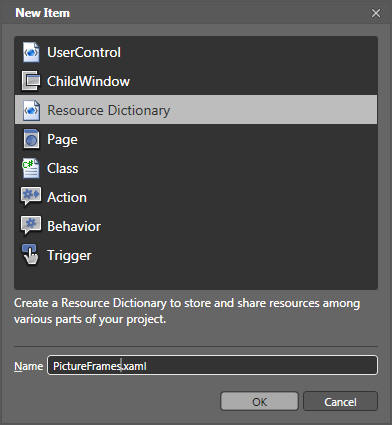The width and height of the screenshot is (392, 425).
Task: Choose the Trigger template label
Action: pyautogui.click(x=69, y=256)
